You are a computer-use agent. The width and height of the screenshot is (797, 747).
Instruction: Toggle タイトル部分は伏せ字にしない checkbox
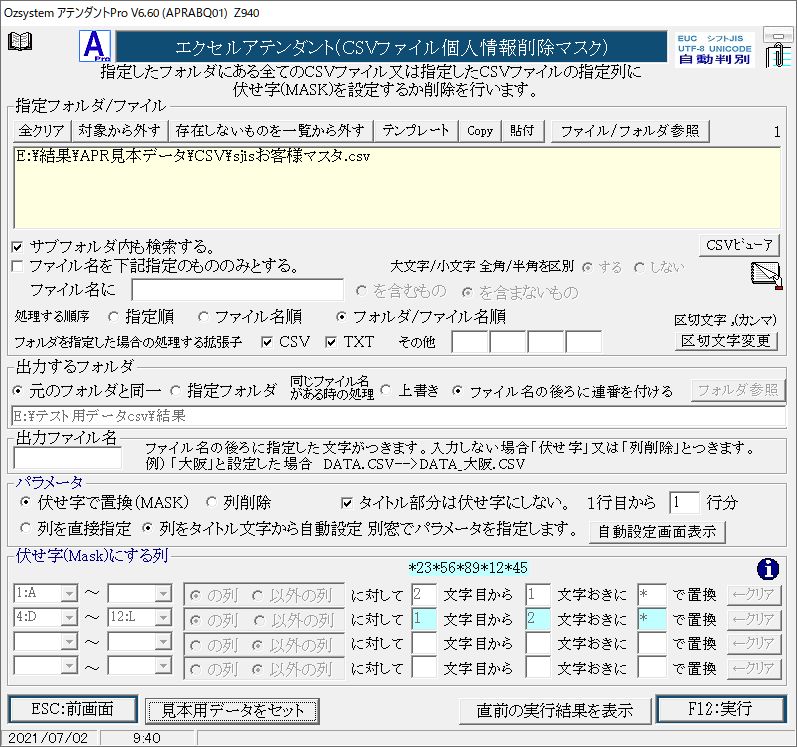click(x=347, y=504)
